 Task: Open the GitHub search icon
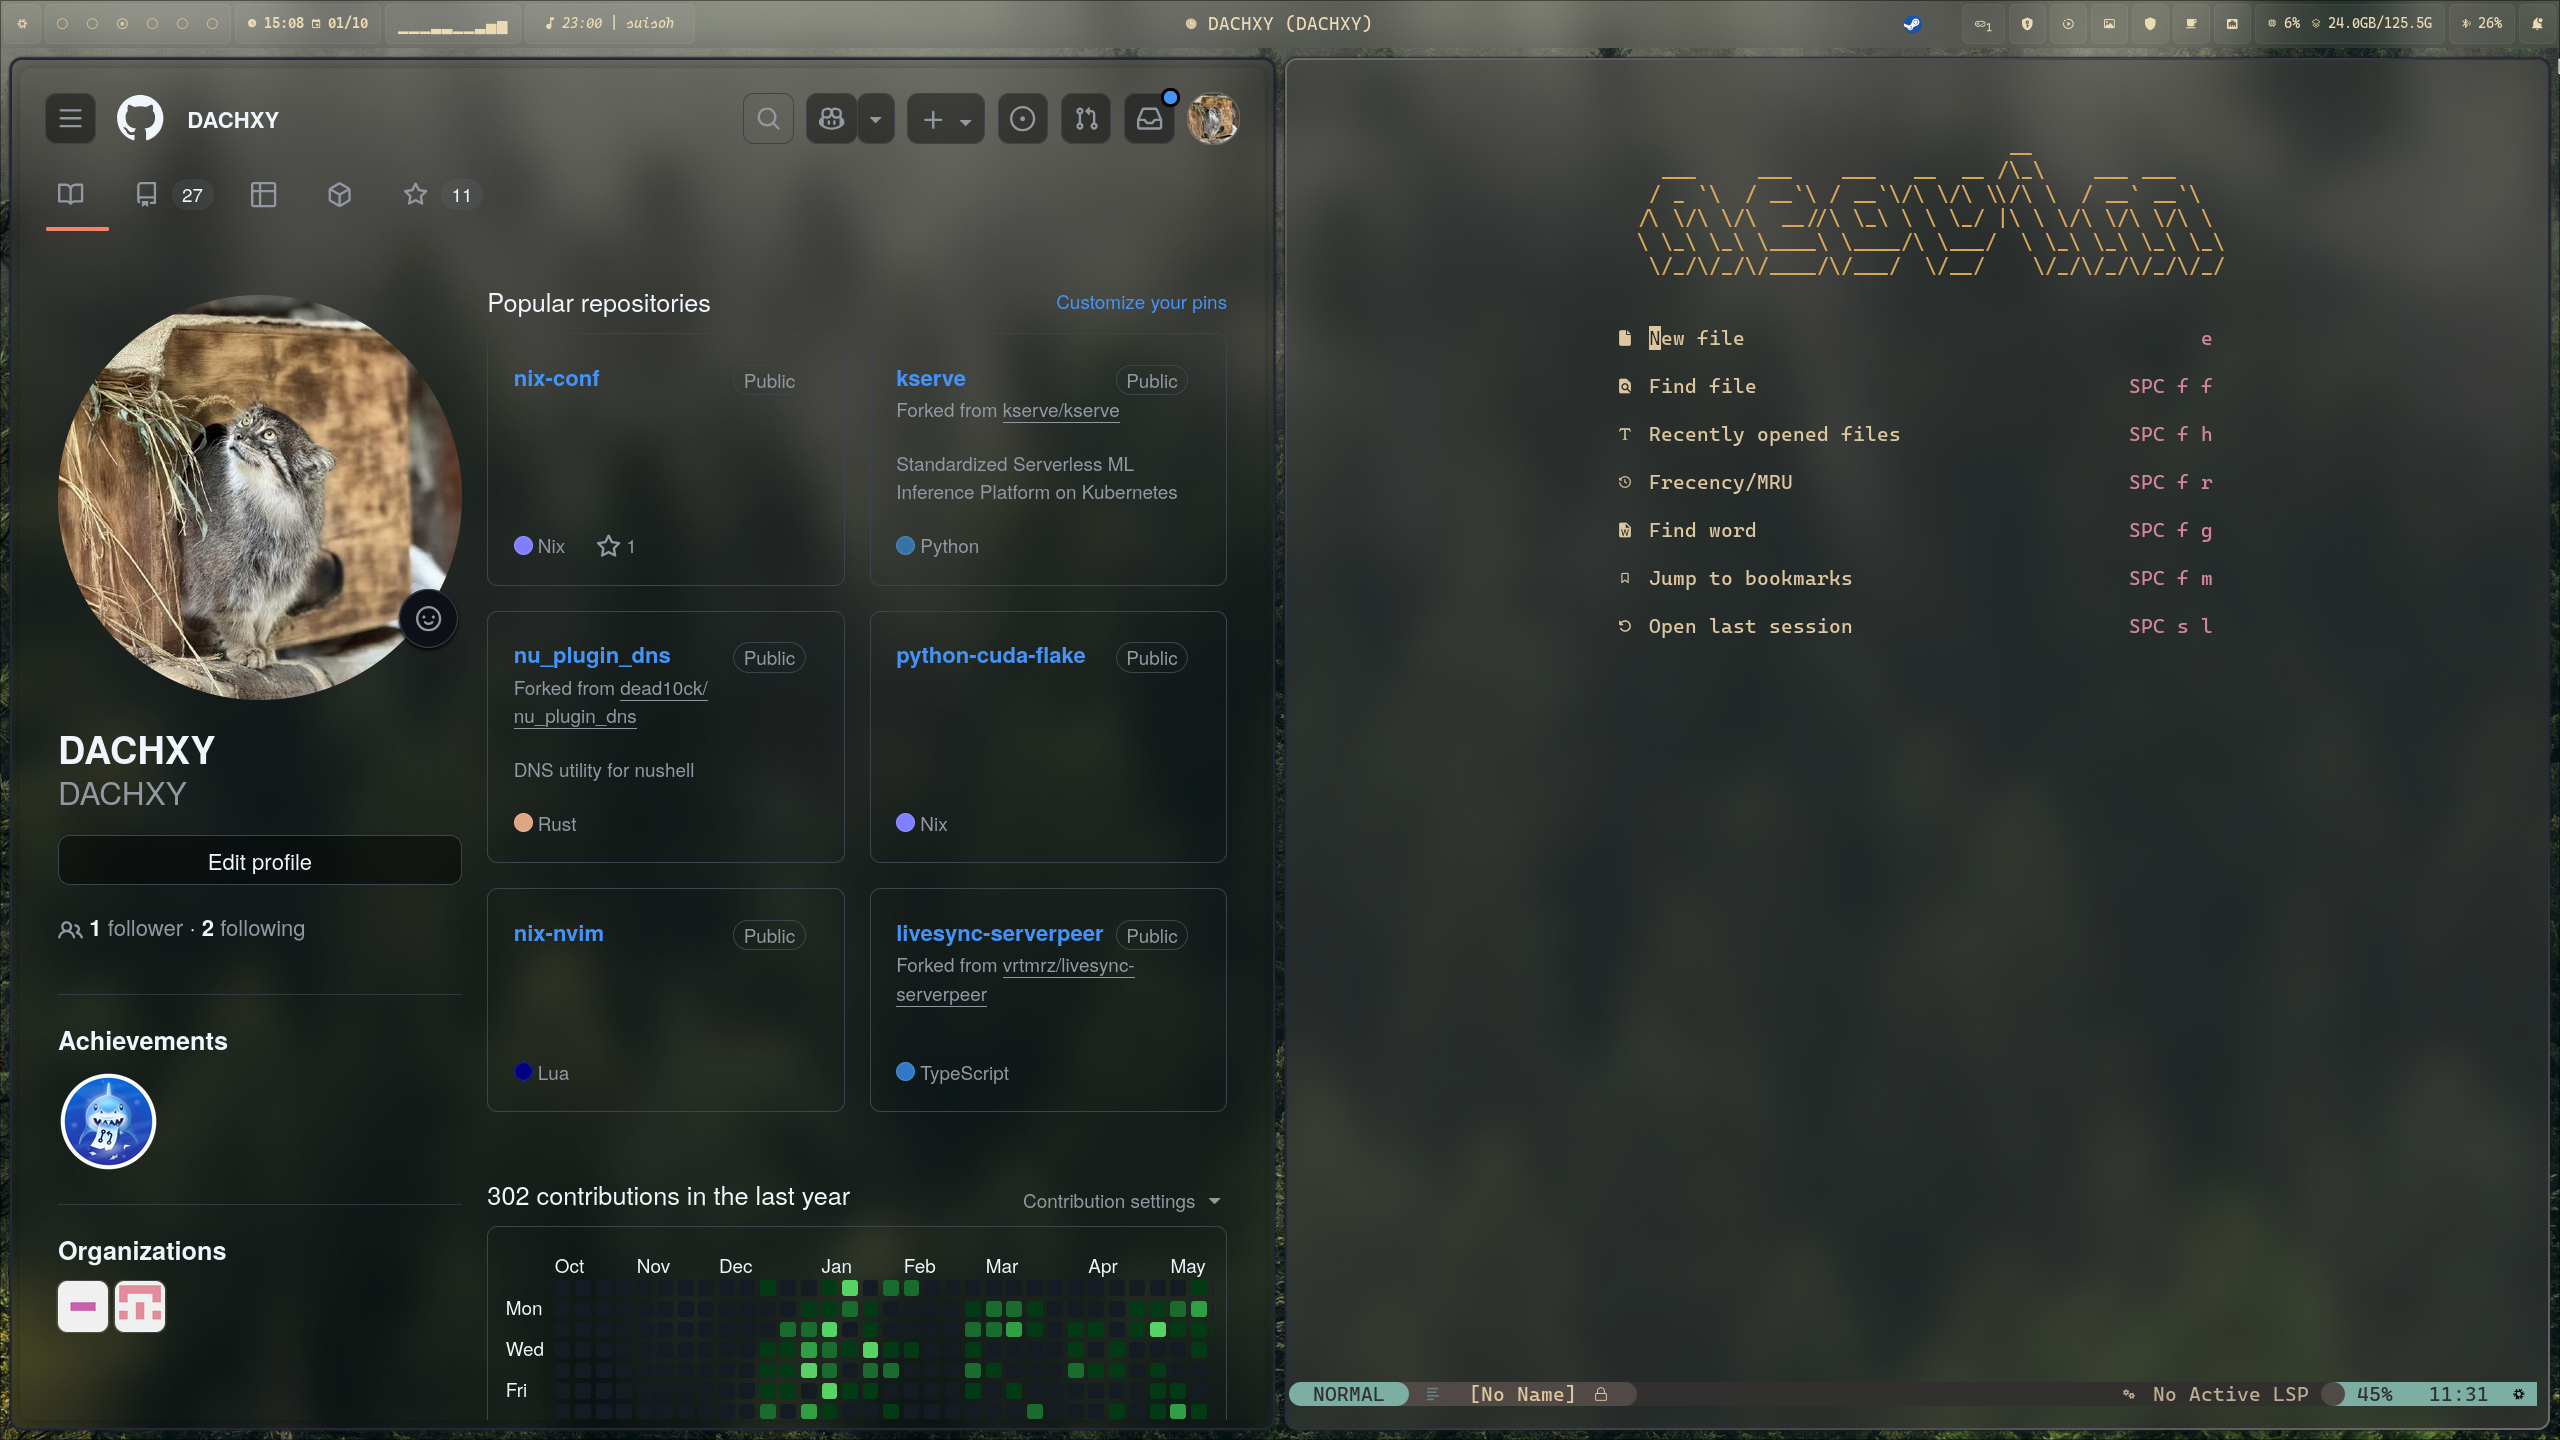click(x=768, y=119)
